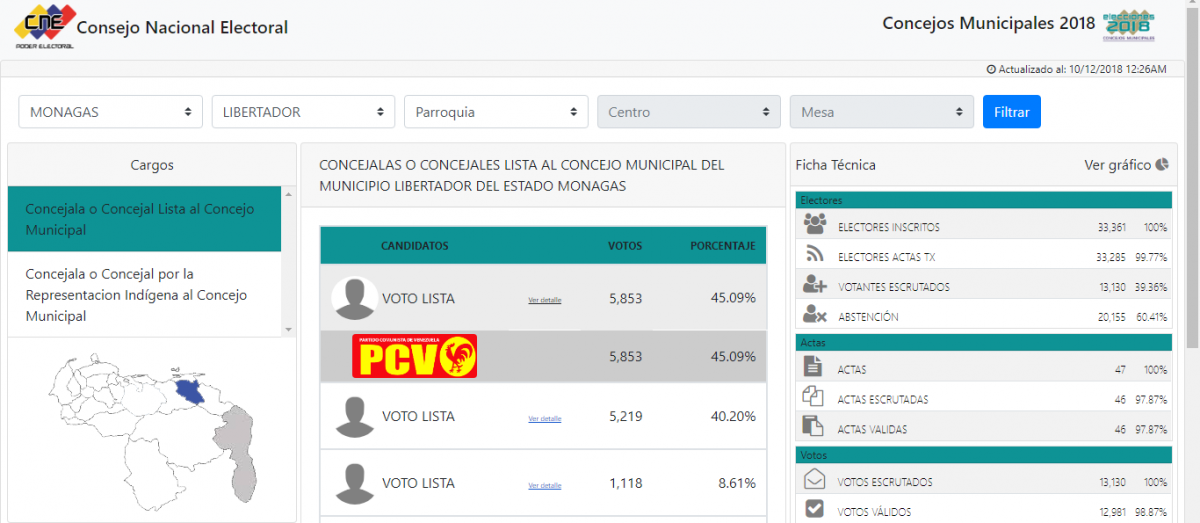
Task: Click the VOTOS VÁLIDOS row label
Action: point(876,512)
